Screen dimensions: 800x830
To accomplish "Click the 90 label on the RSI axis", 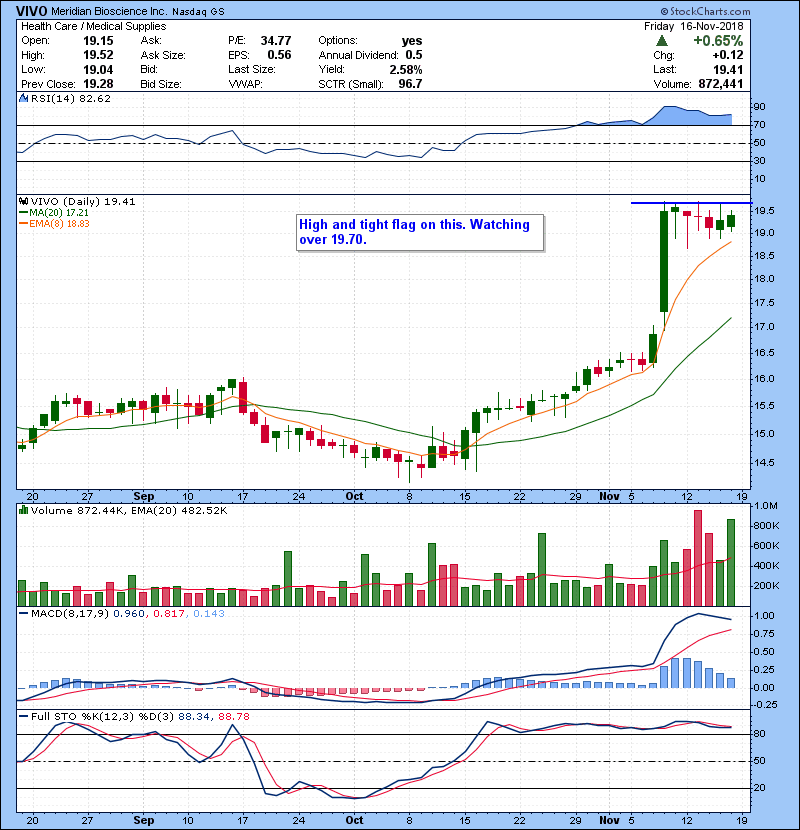I will click(x=760, y=107).
